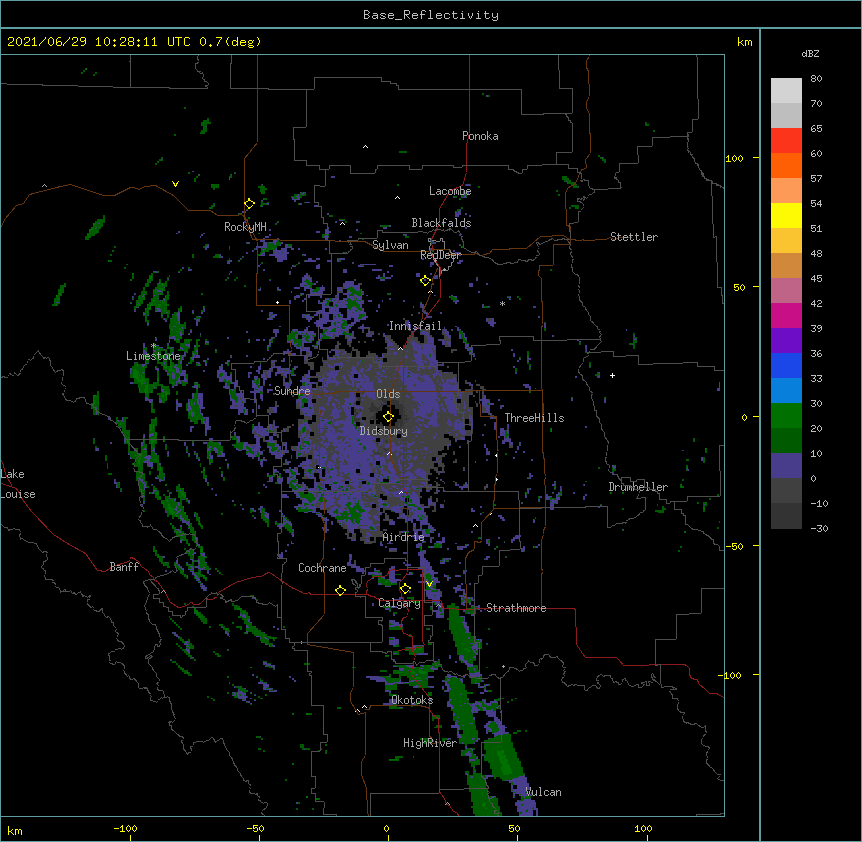Click the Lacombe city label

coord(450,191)
